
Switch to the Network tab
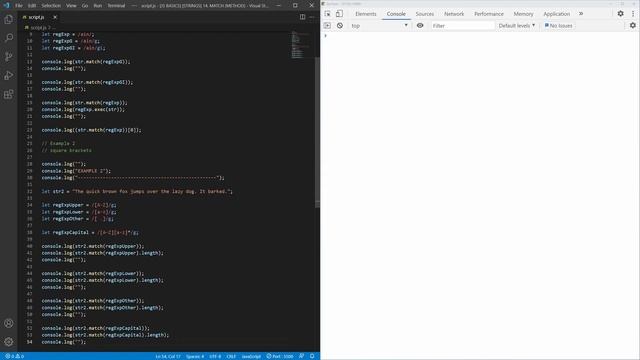tap(454, 14)
